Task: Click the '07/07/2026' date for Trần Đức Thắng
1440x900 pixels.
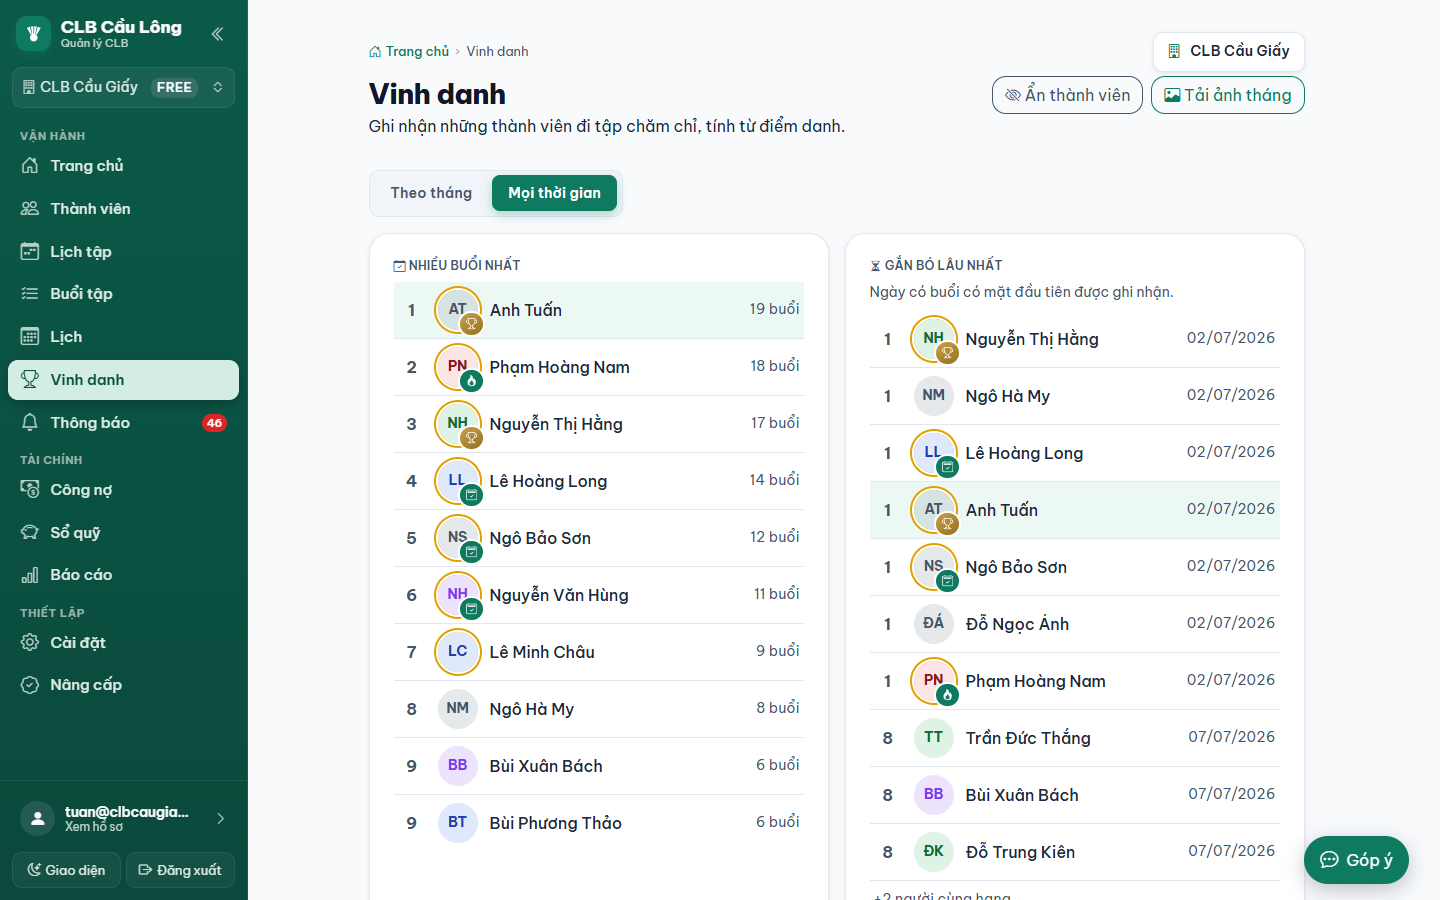Action: click(1232, 737)
